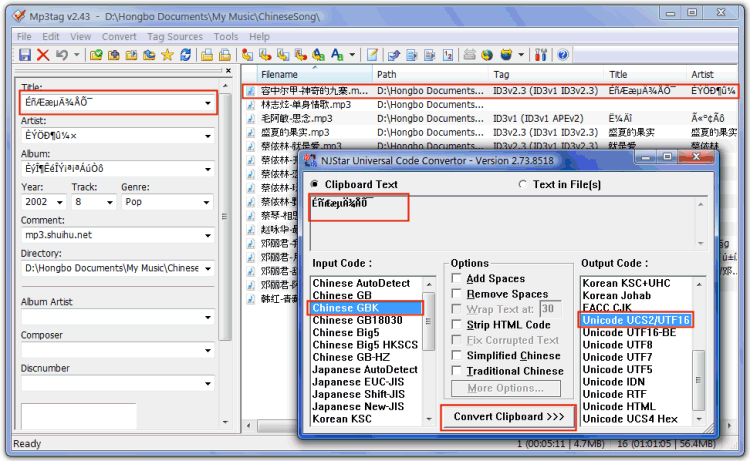Click the Filename to Tag convert icon
Image resolution: width=750 pixels, height=461 pixels.
pos(265,55)
